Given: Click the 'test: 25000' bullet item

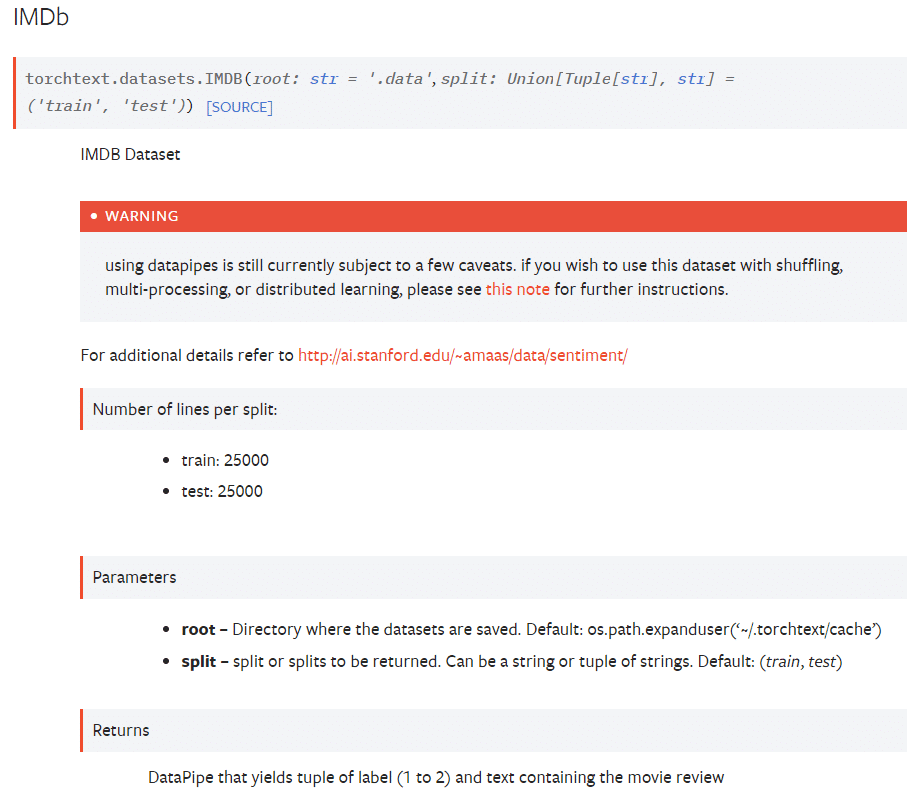Looking at the screenshot, I should (222, 491).
